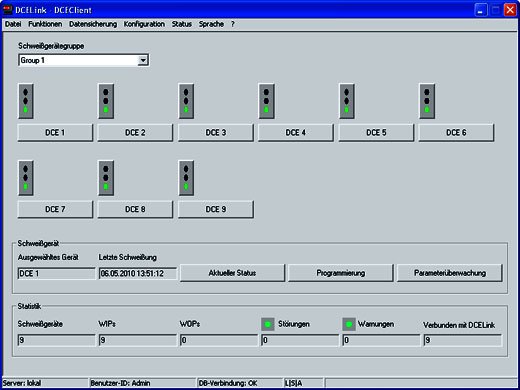Select the DCE 5 device button
The width and height of the screenshot is (520, 390).
tap(376, 133)
